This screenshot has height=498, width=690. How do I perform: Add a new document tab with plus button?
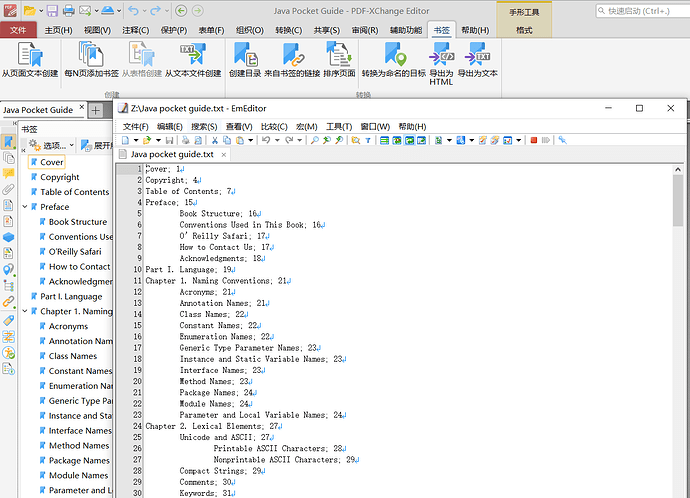(96, 110)
